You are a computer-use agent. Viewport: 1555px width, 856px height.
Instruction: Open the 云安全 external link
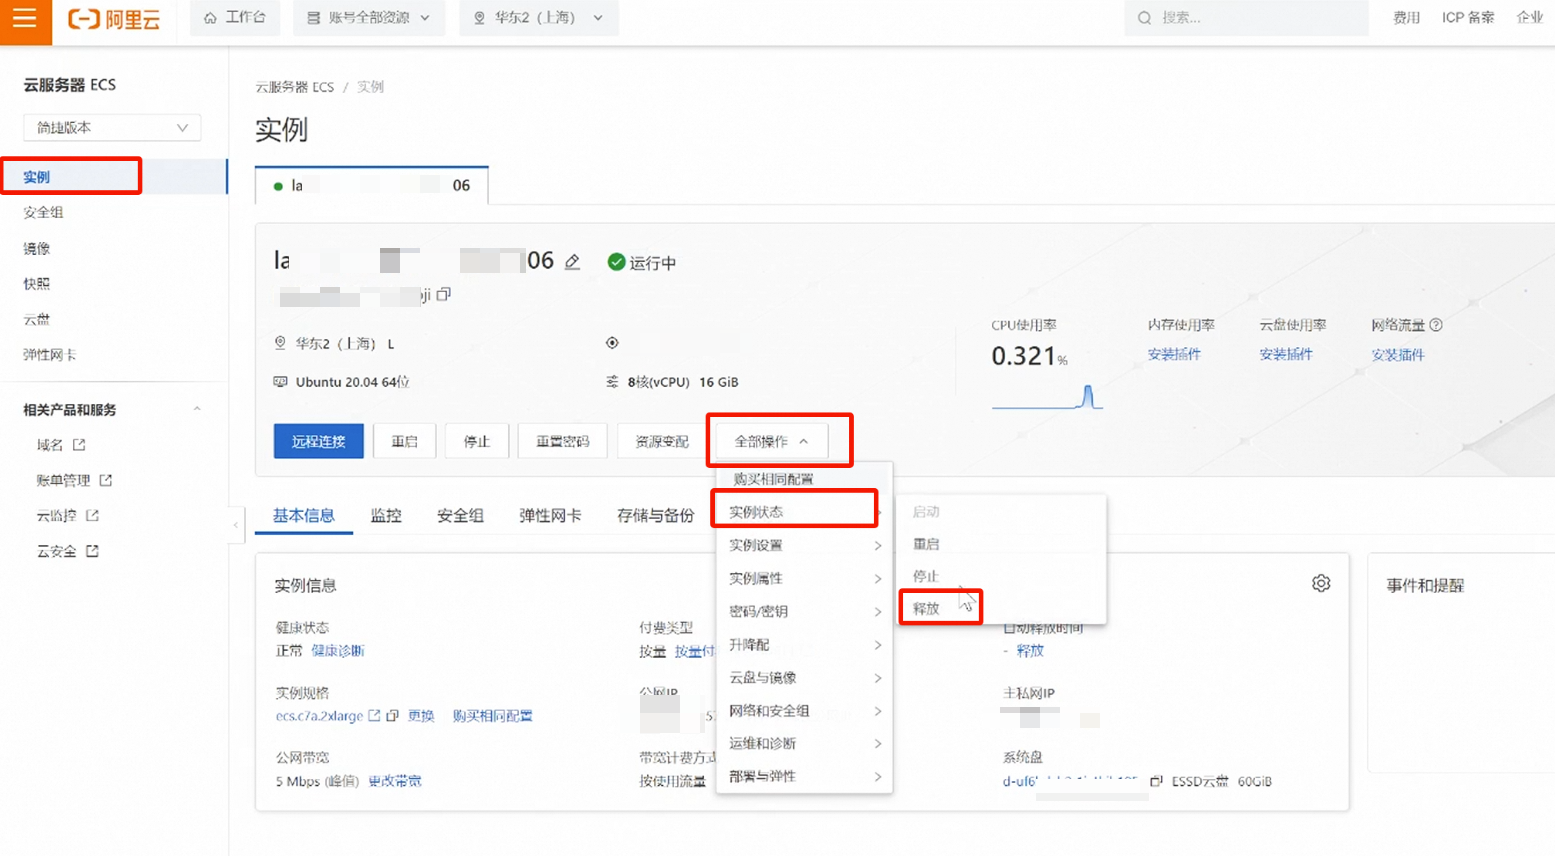click(x=68, y=551)
